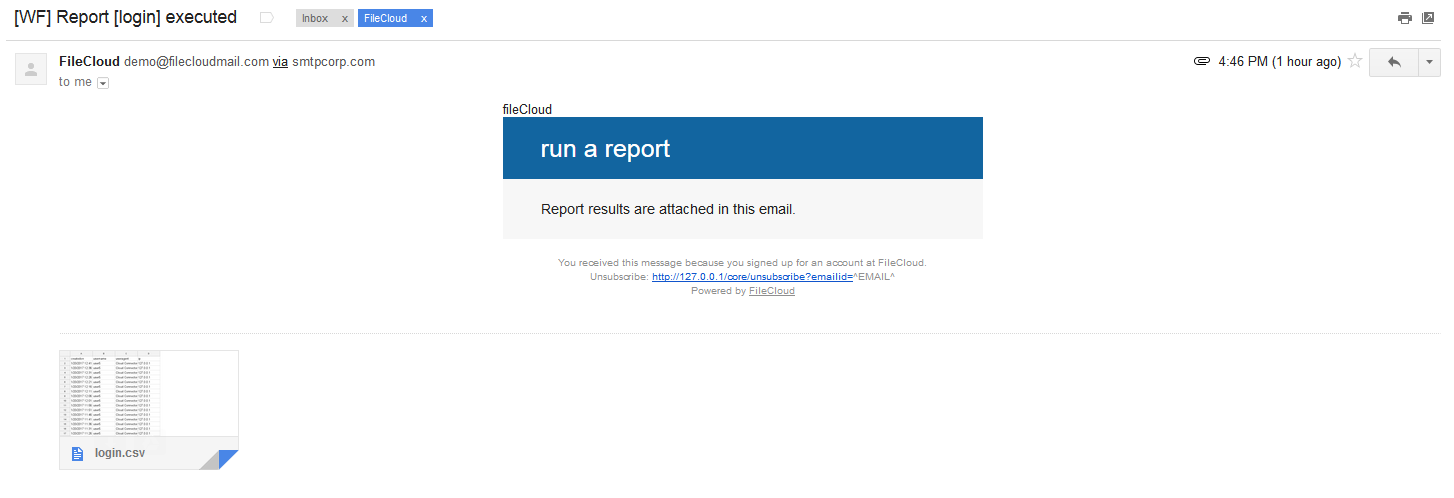This screenshot has height=498, width=1454.
Task: Click the paperclip attachment icon
Action: tap(1203, 62)
